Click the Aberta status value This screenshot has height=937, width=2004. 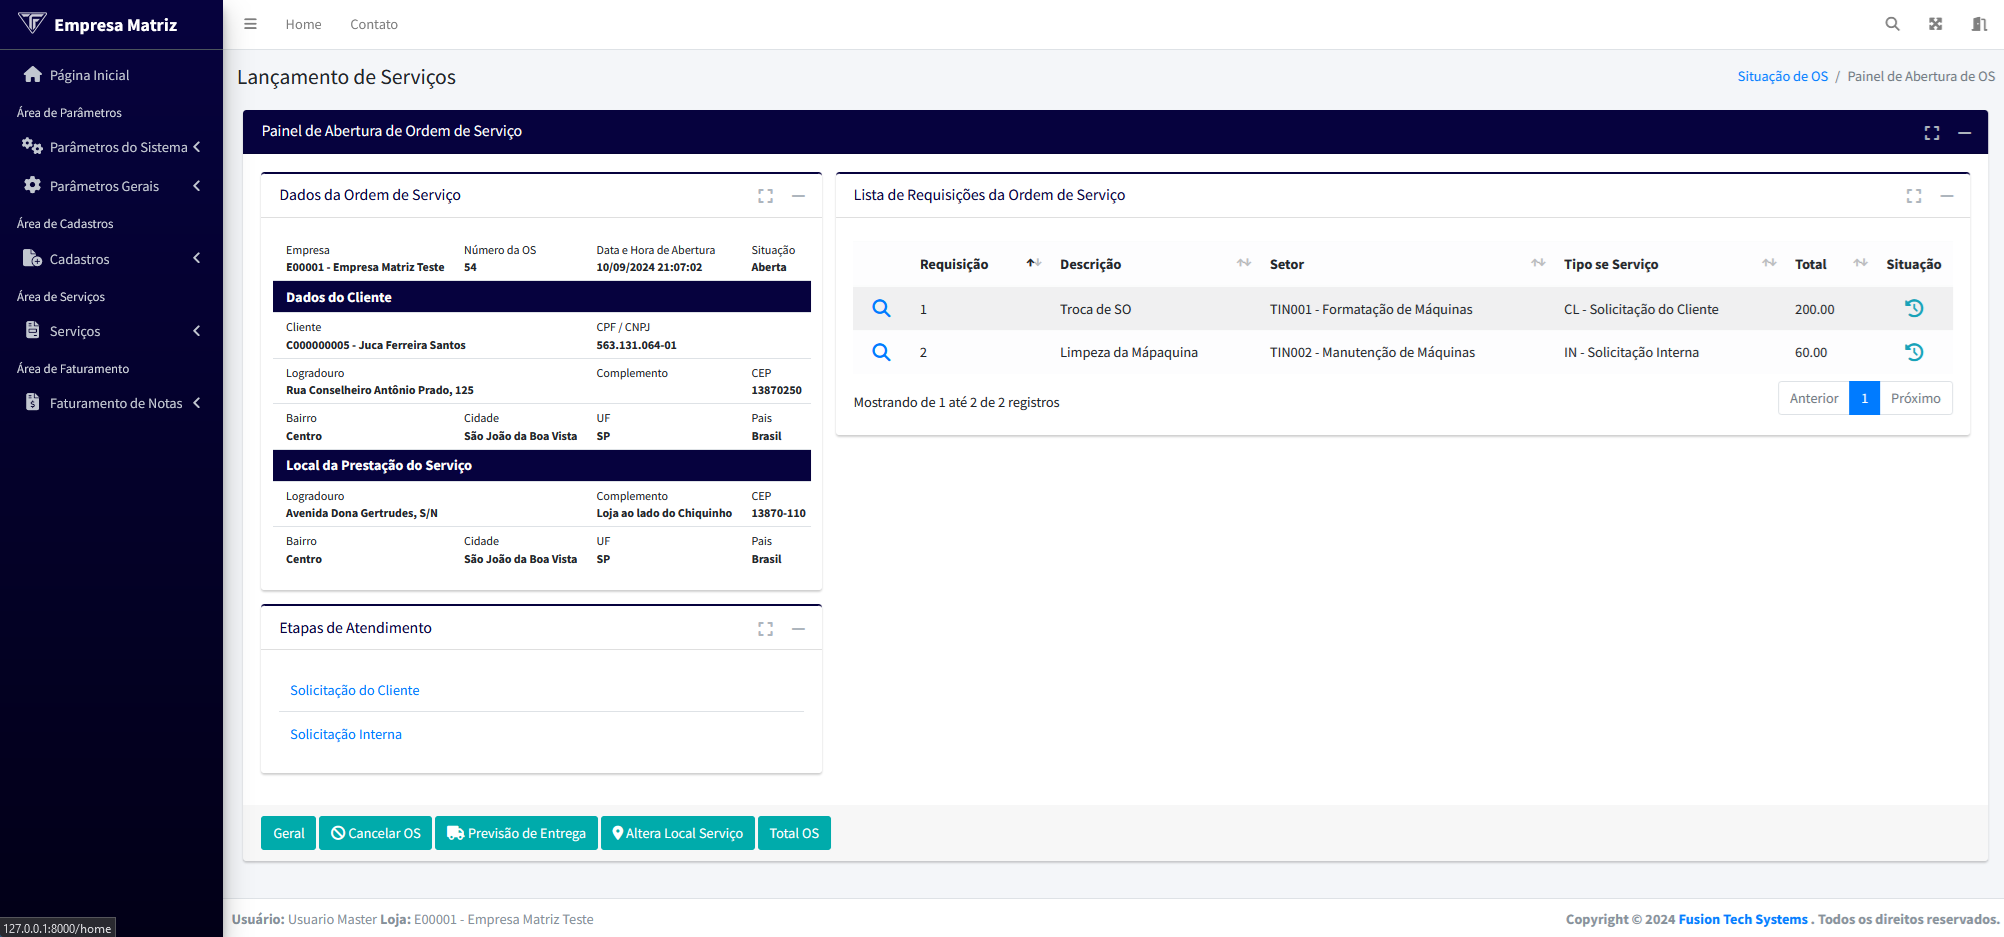click(x=769, y=267)
